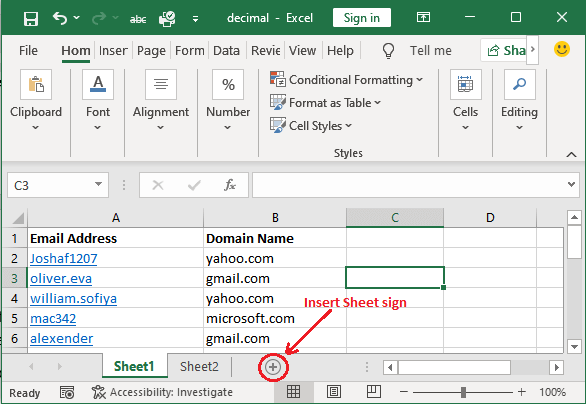Click the clipboard check icon in Quick Access
The image size is (586, 404).
pos(167,18)
